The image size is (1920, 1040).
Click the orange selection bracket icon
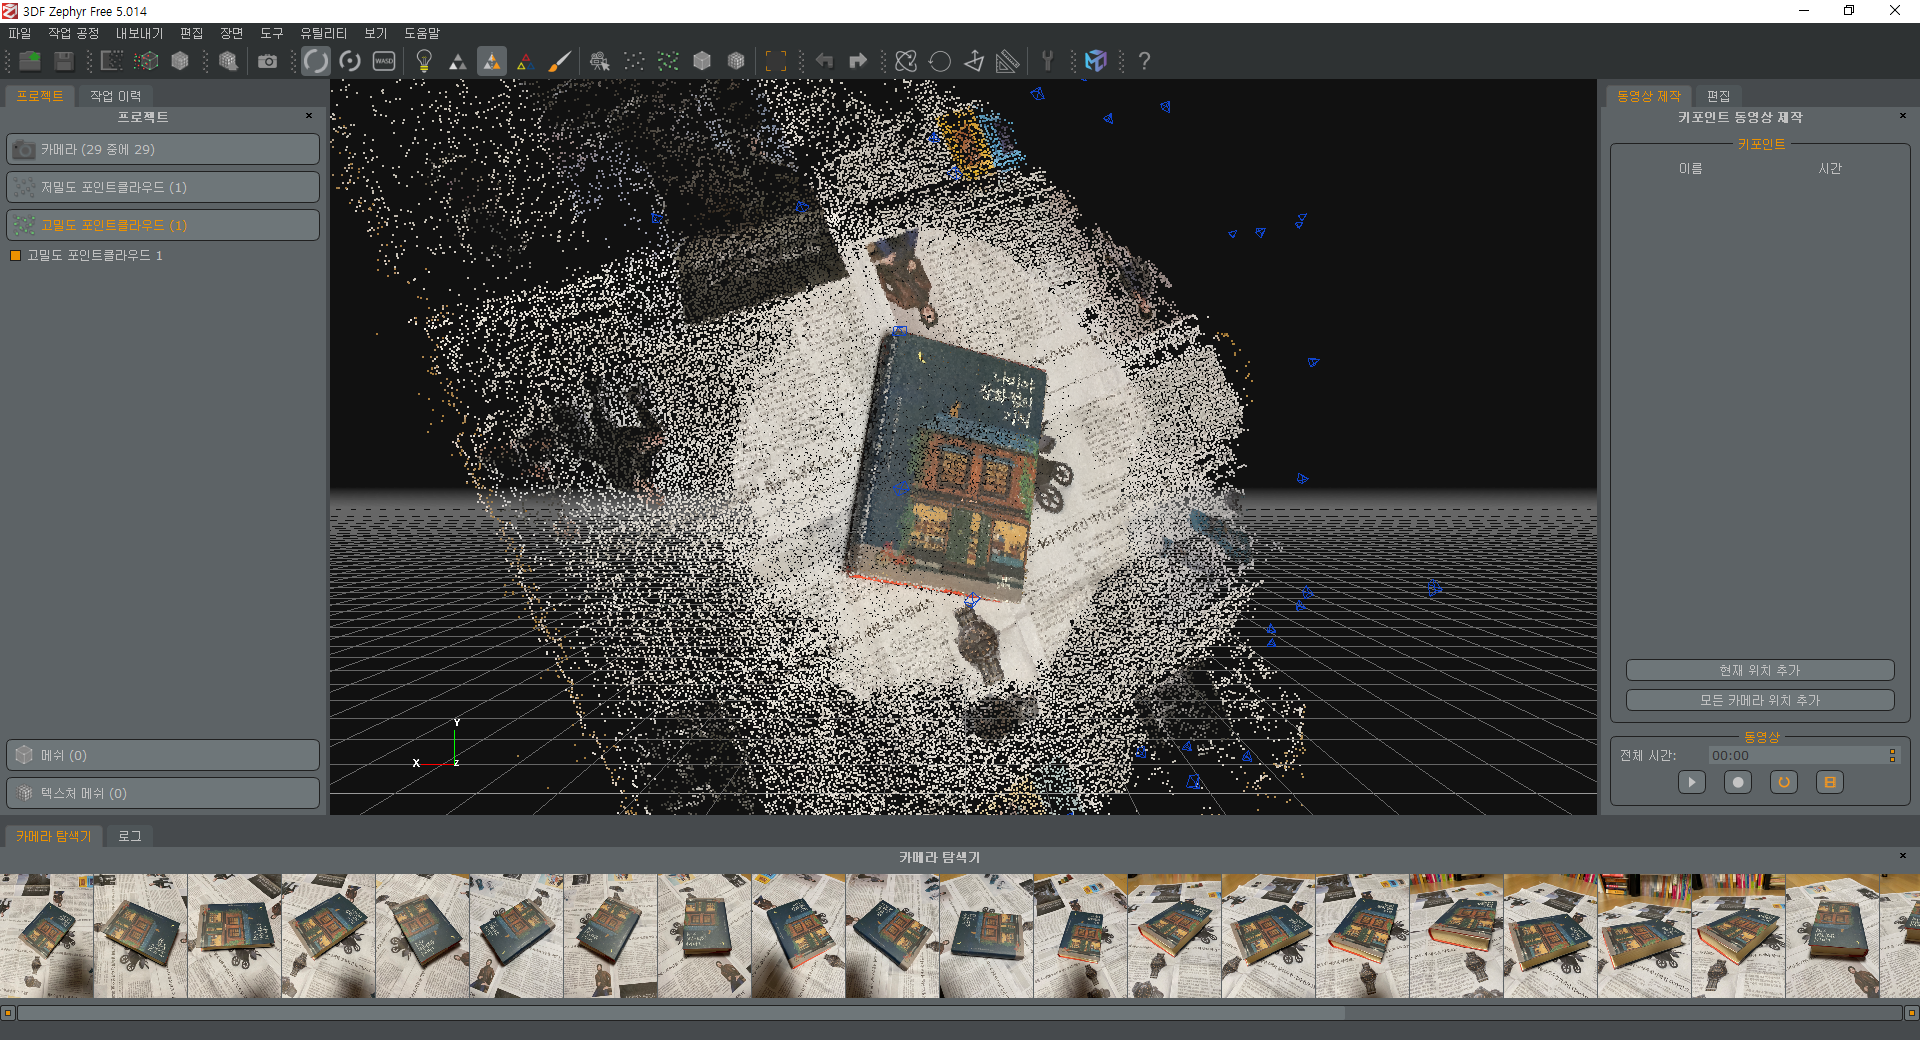pos(776,61)
